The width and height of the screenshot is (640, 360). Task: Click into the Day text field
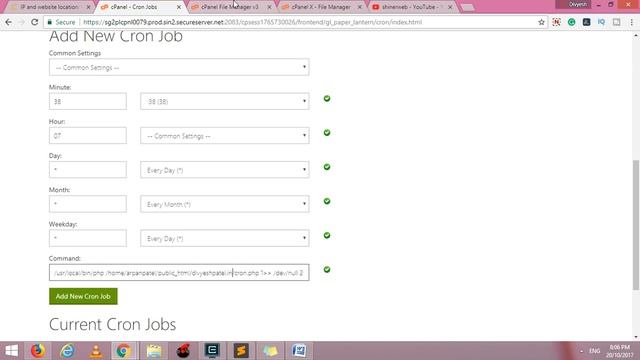pos(88,170)
